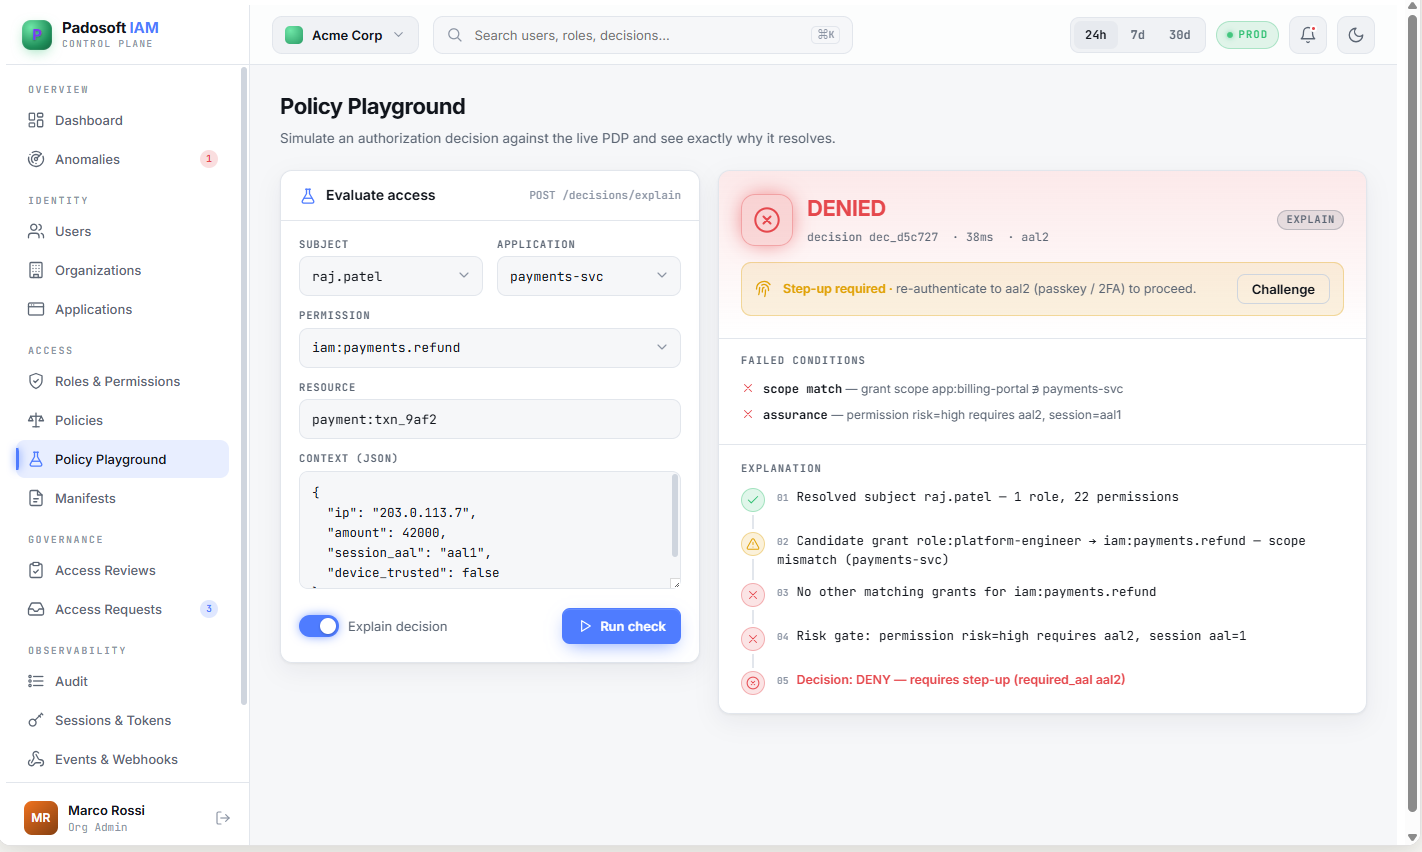Viewport: 1422px width, 852px height.
Task: Open the Acme Corp organization switcher
Action: click(346, 35)
